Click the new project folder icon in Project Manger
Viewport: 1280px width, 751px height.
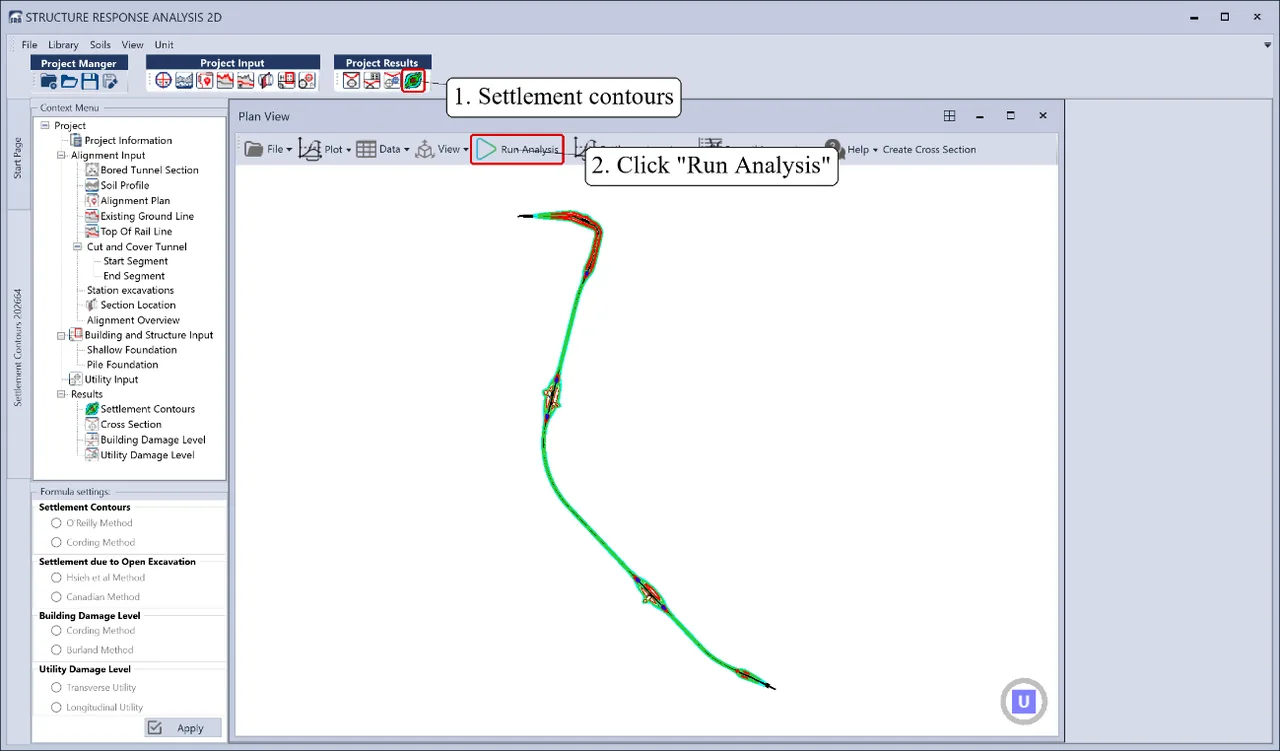[x=49, y=81]
